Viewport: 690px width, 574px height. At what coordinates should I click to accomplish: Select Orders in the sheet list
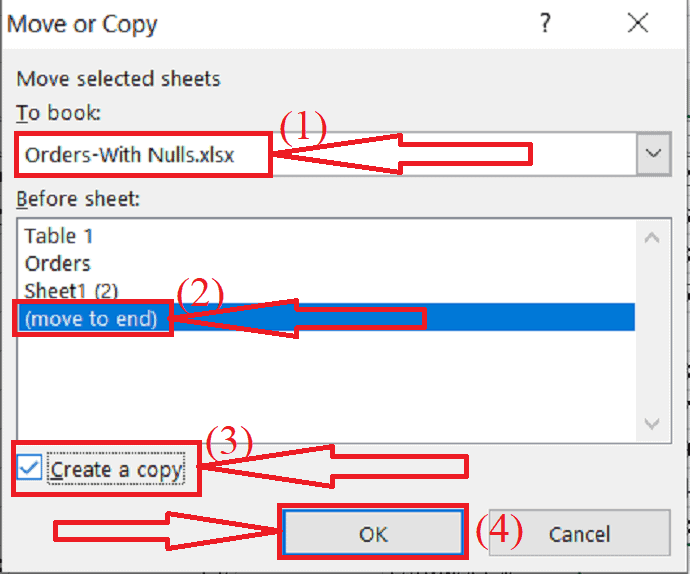click(x=58, y=264)
